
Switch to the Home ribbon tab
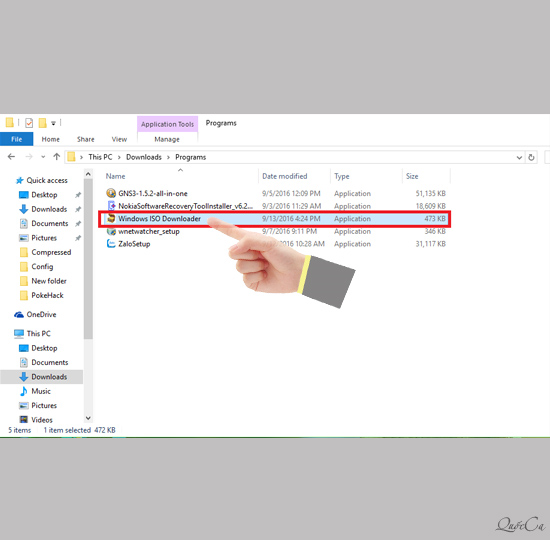[x=51, y=139]
